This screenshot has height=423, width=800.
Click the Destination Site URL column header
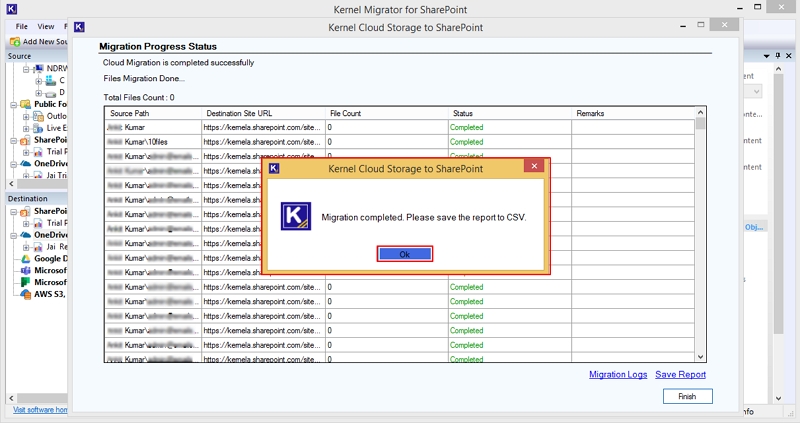point(263,113)
